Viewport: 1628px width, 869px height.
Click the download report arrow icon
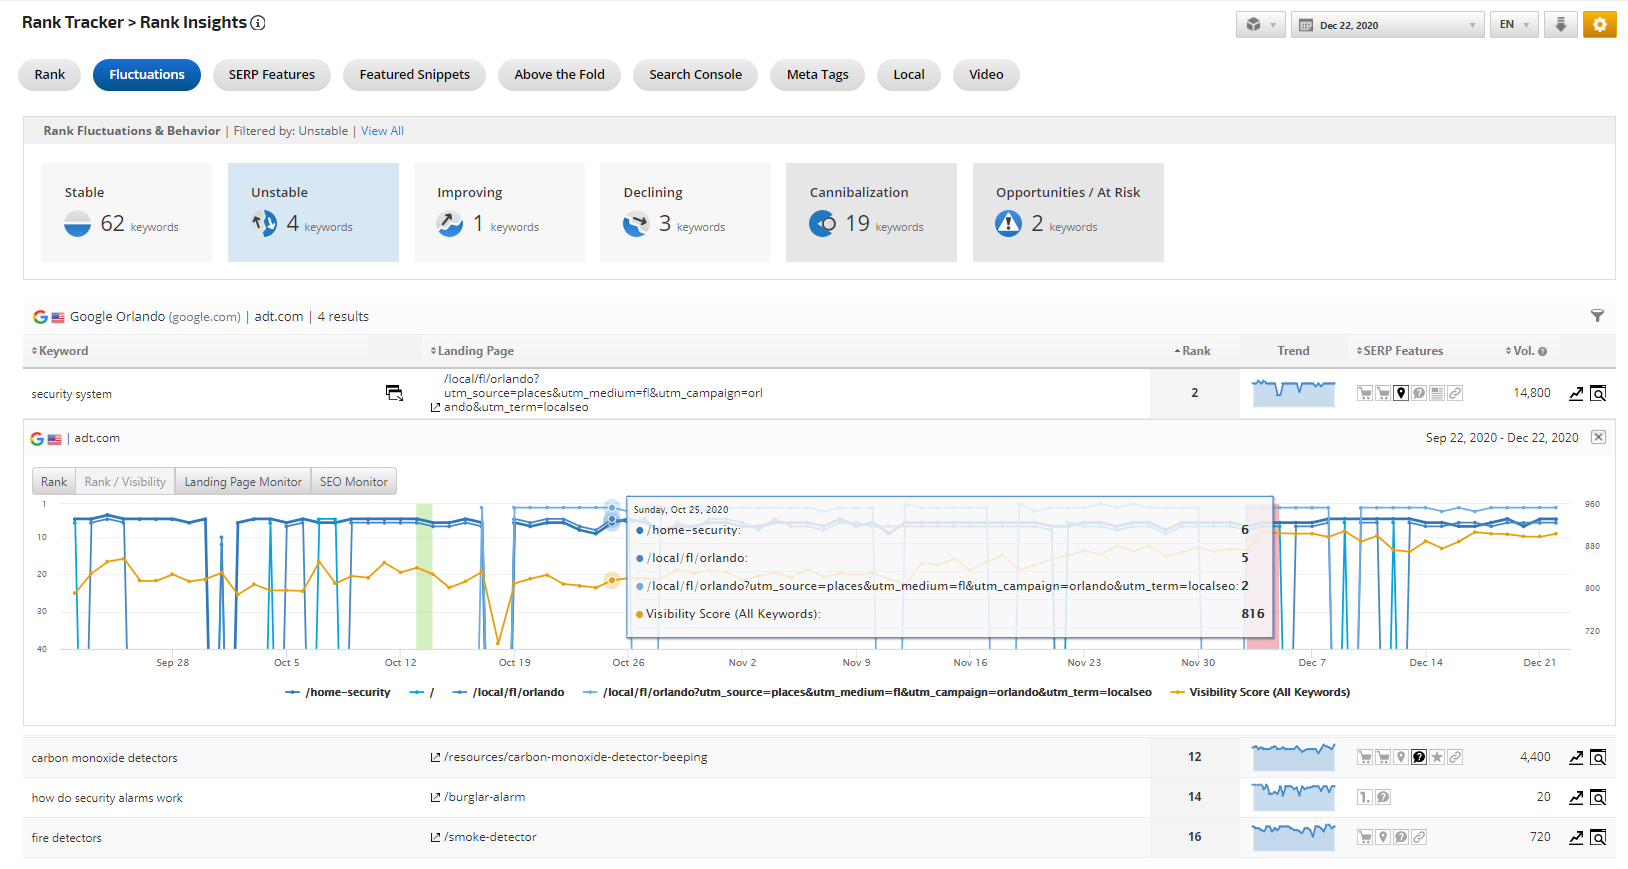1560,25
